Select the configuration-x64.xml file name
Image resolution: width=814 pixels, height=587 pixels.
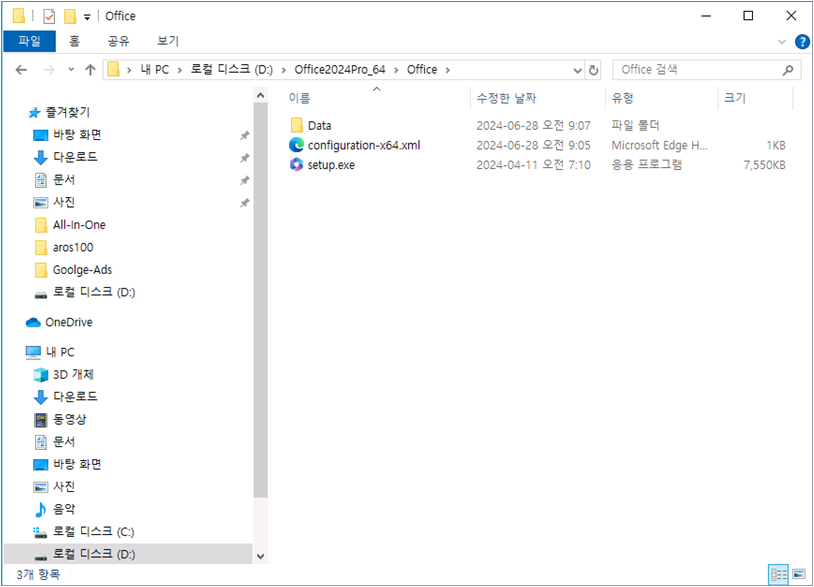(x=364, y=145)
